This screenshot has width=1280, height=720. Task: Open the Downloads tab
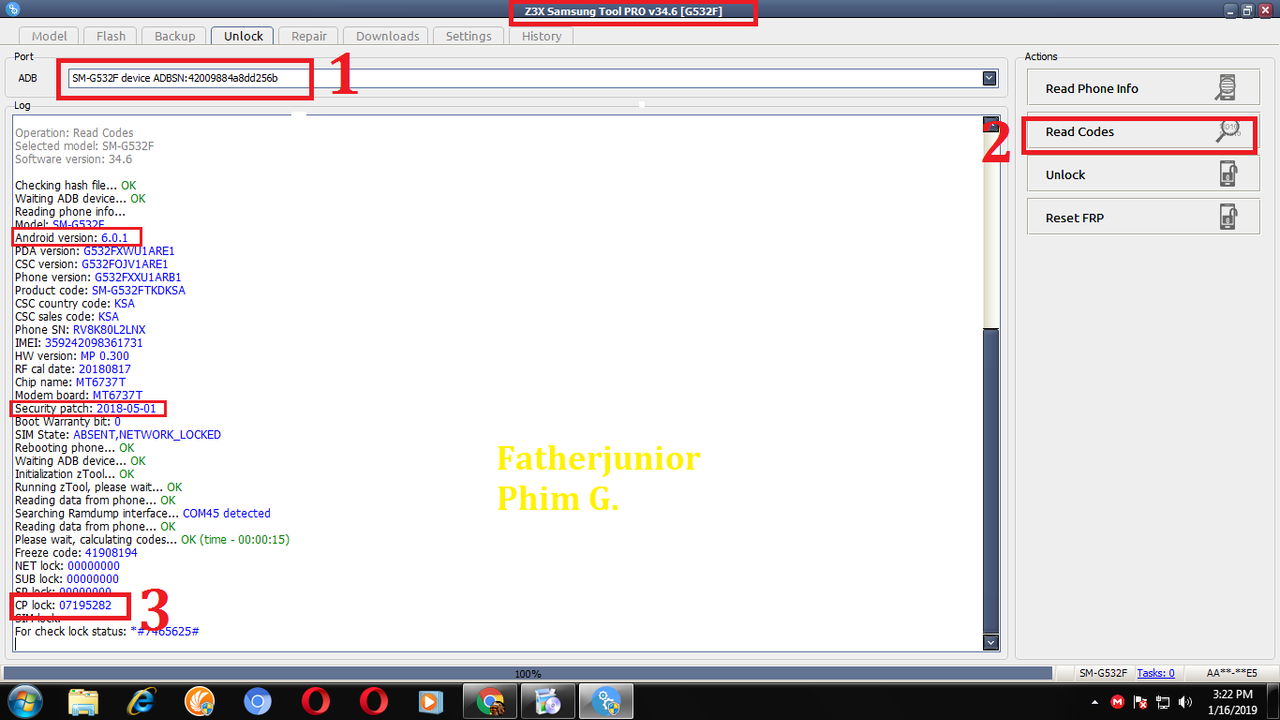(388, 36)
